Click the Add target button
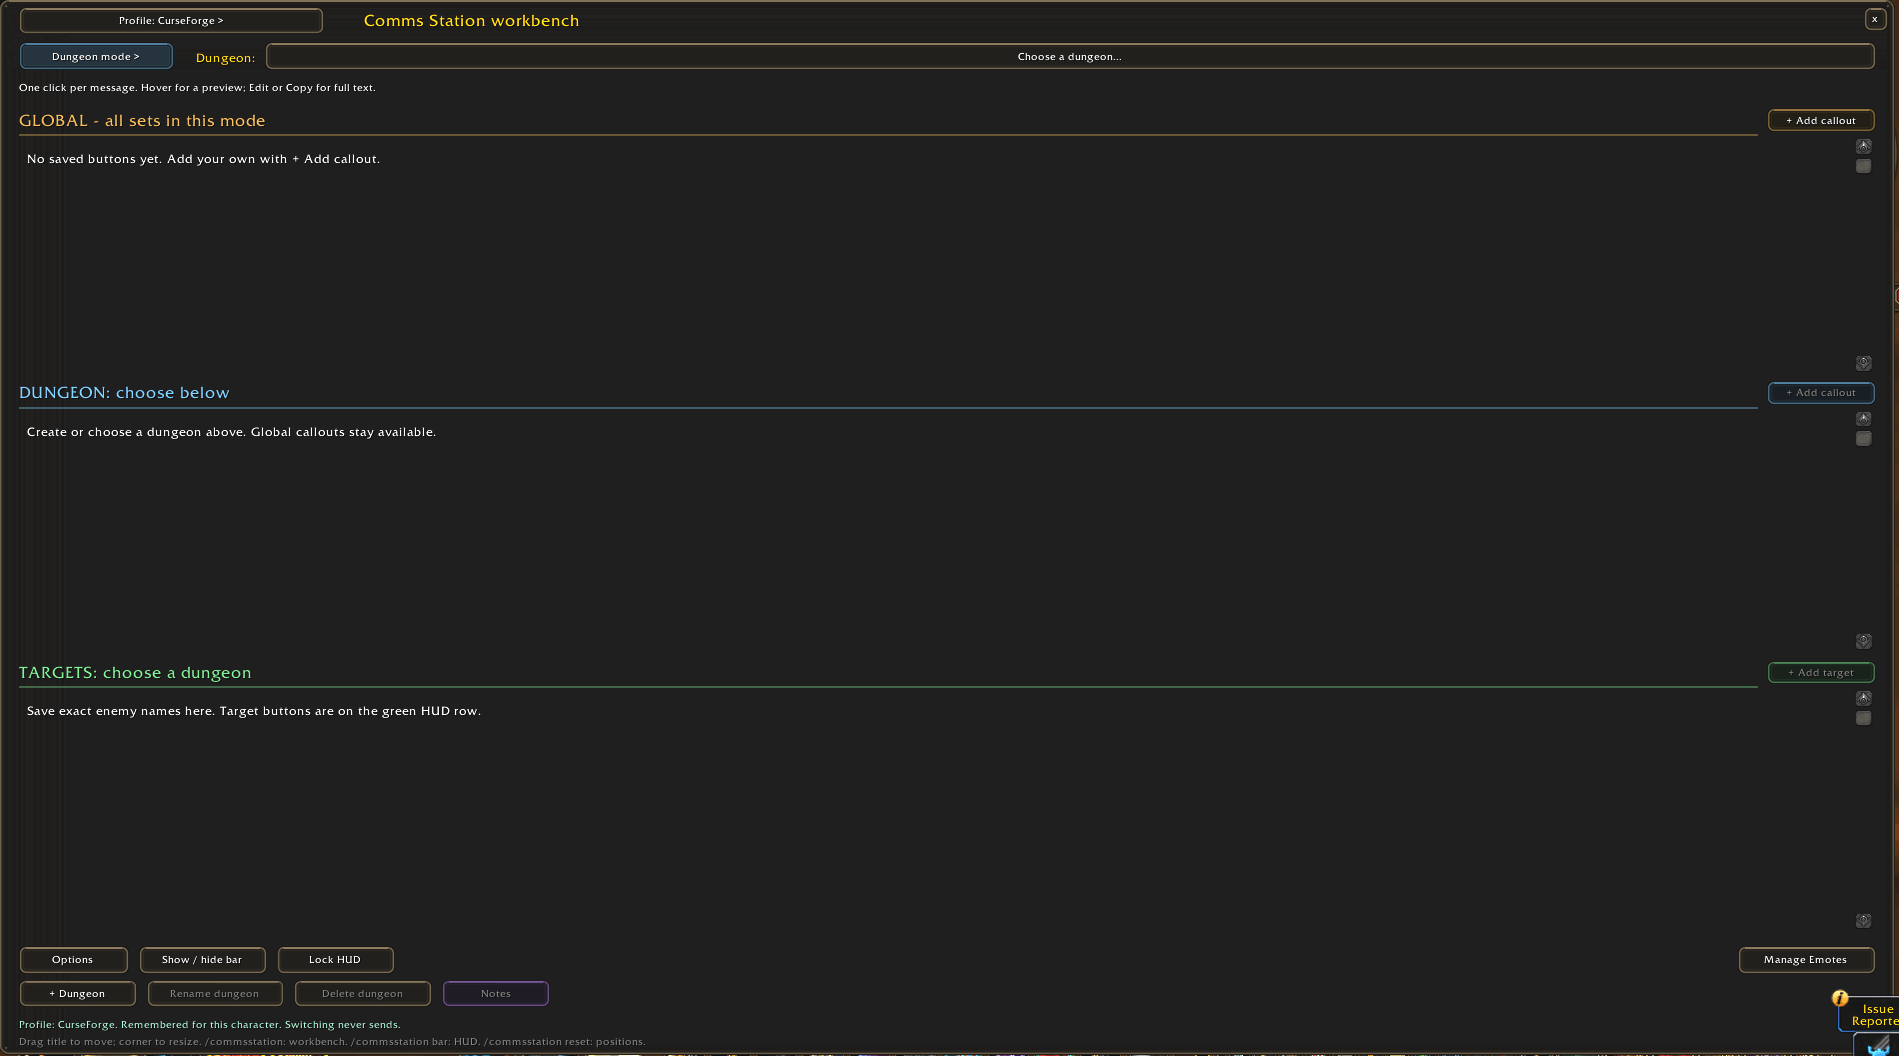Screen dimensions: 1899x1056 pyautogui.click(x=1820, y=672)
